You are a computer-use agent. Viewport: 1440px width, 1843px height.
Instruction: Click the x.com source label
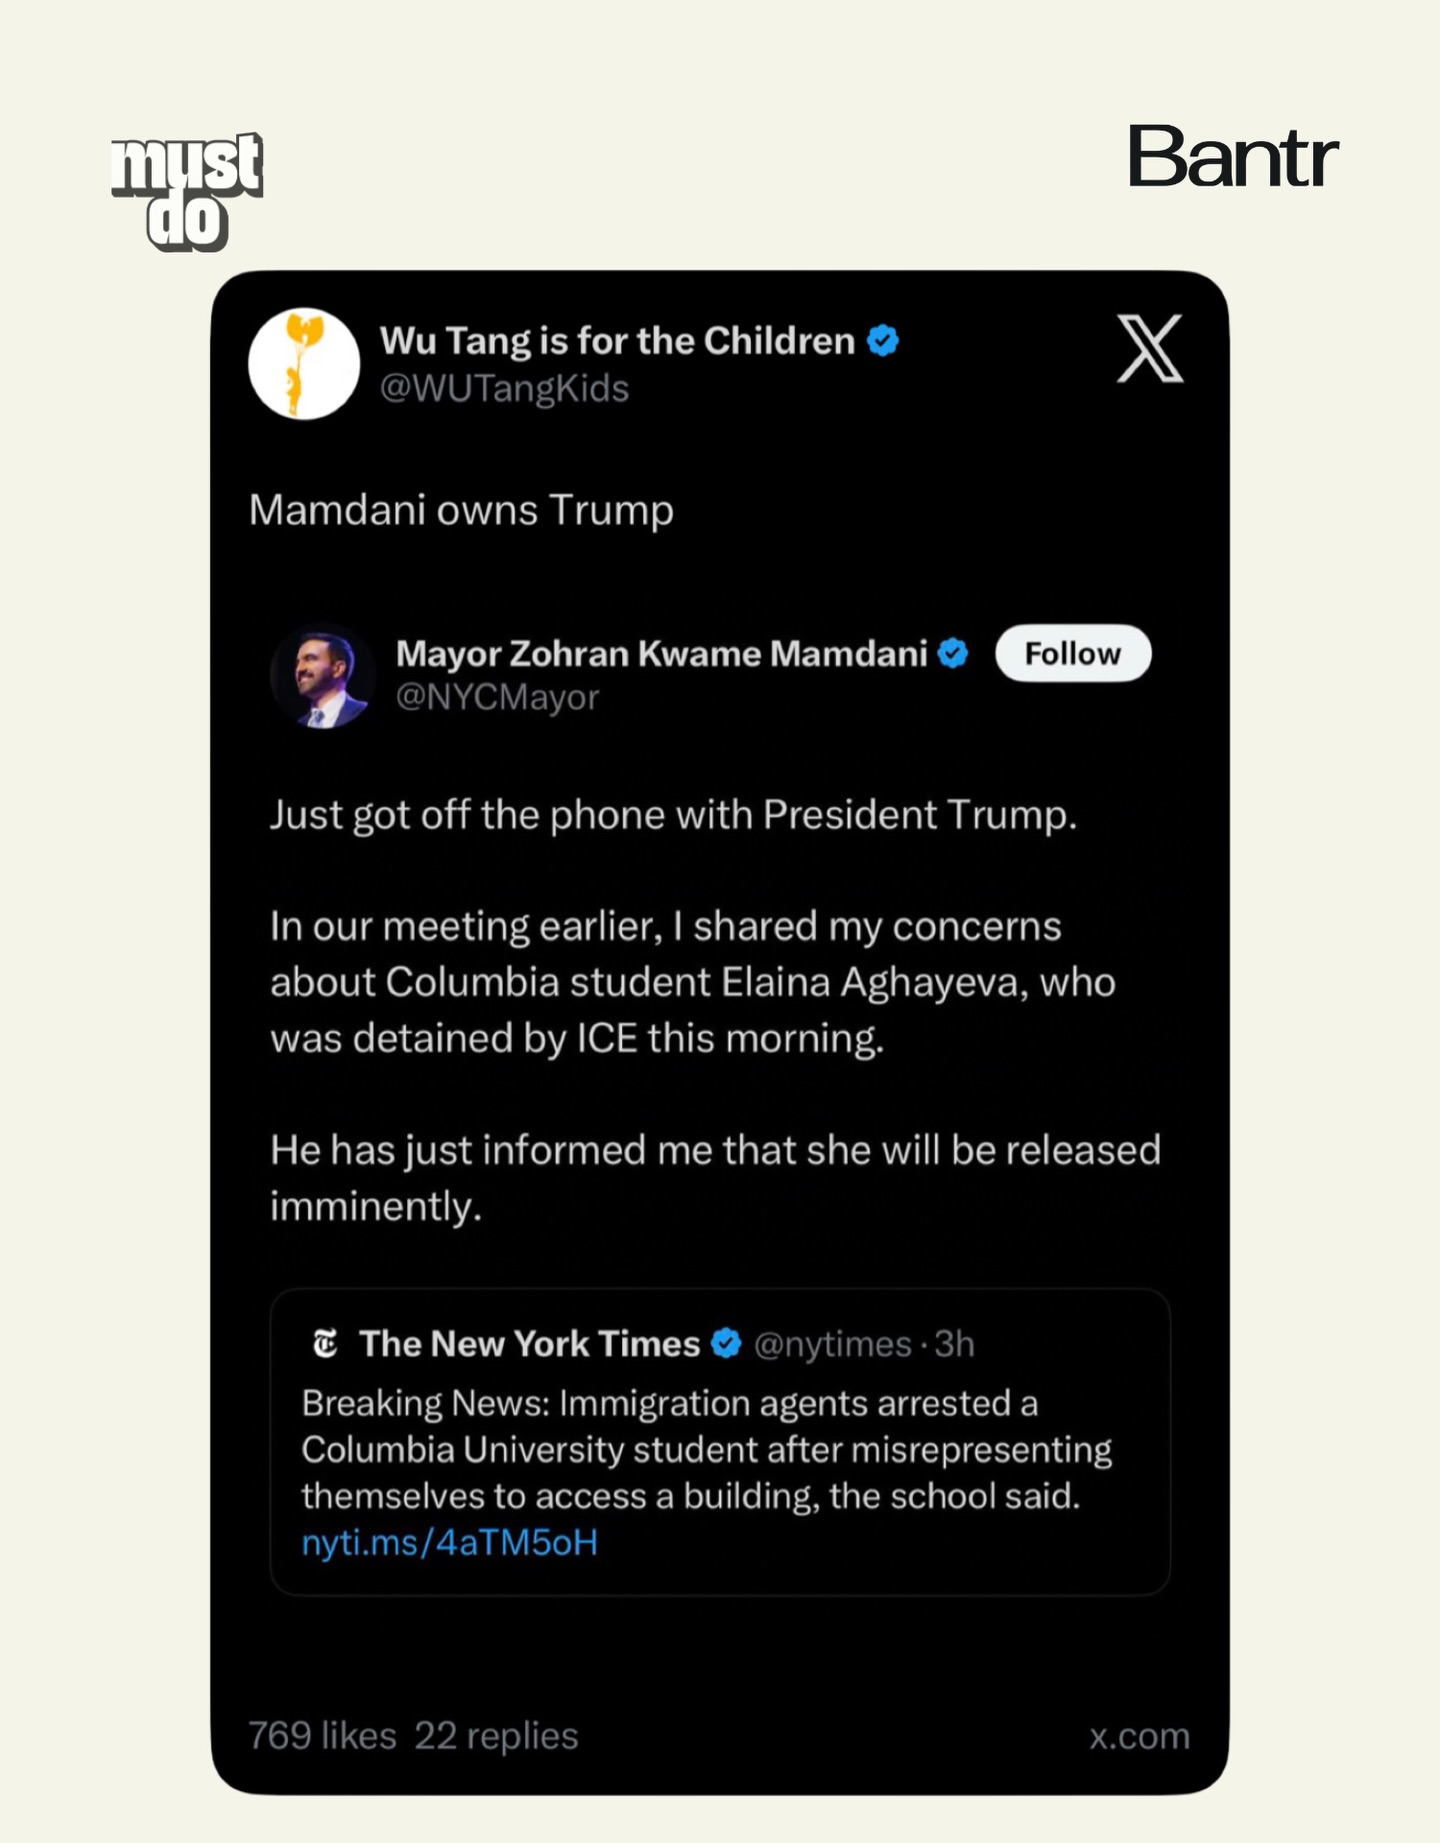[1139, 1736]
